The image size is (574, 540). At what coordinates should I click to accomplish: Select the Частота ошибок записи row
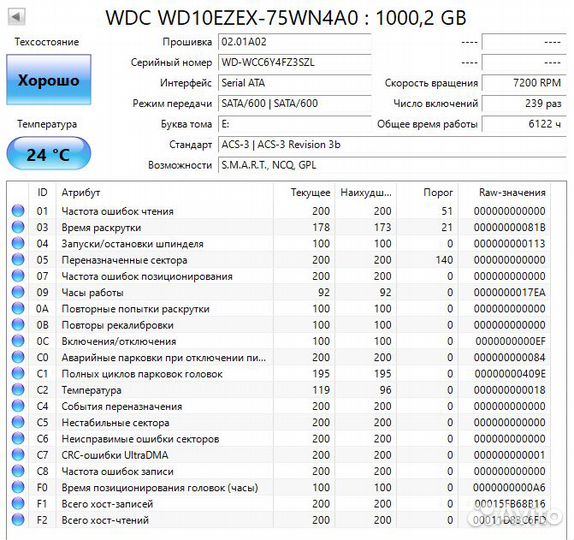pos(279,471)
